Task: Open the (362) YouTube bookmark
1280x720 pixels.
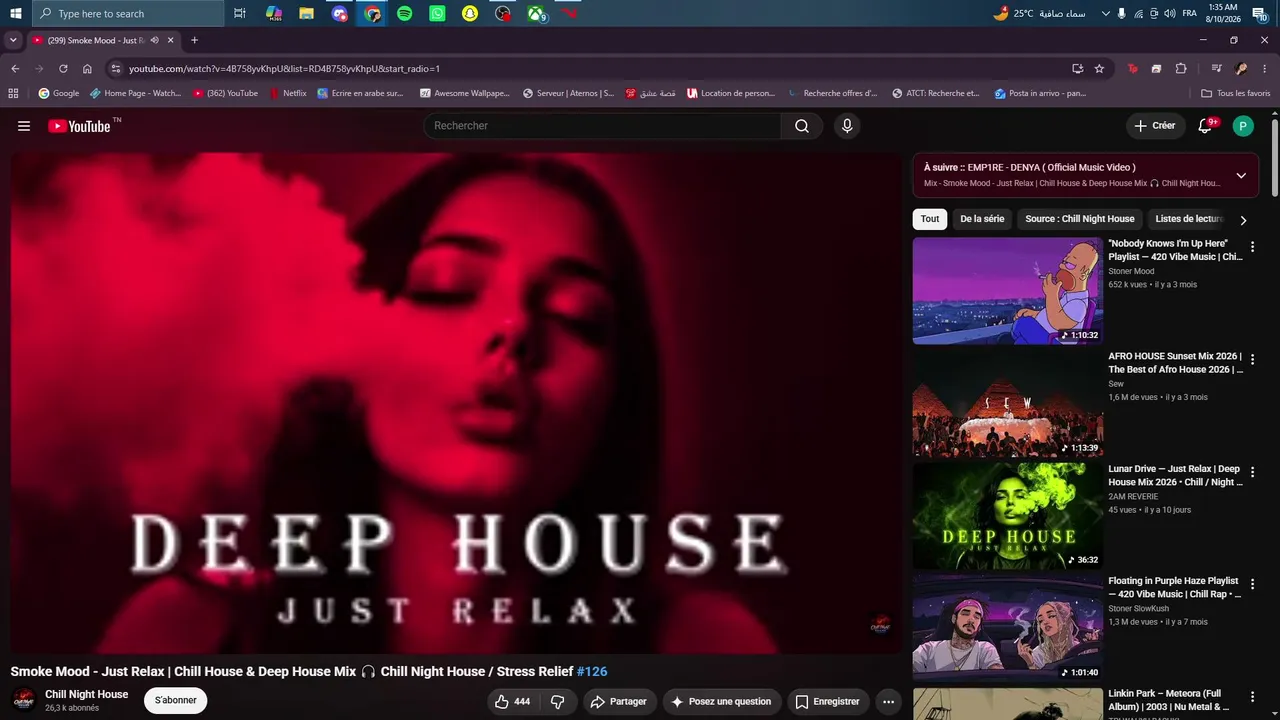Action: point(226,94)
